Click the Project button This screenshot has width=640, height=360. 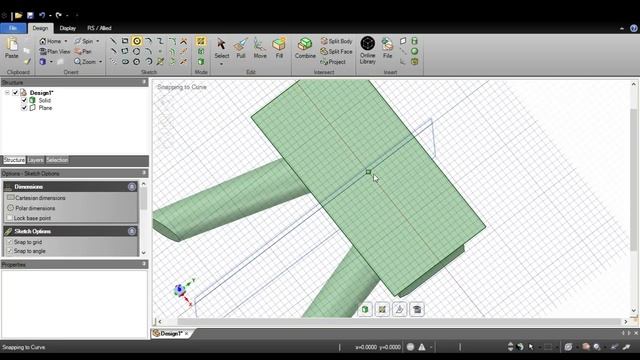(x=333, y=62)
